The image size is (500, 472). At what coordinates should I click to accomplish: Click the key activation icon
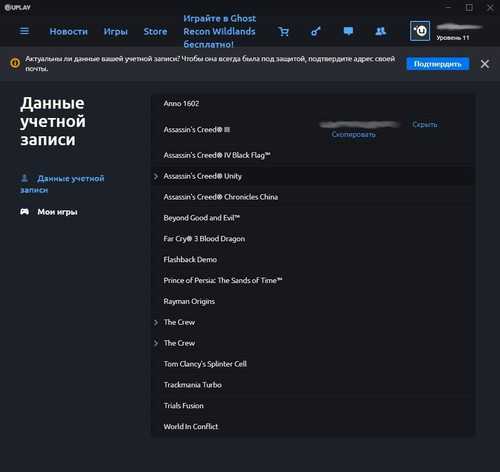coord(316,31)
